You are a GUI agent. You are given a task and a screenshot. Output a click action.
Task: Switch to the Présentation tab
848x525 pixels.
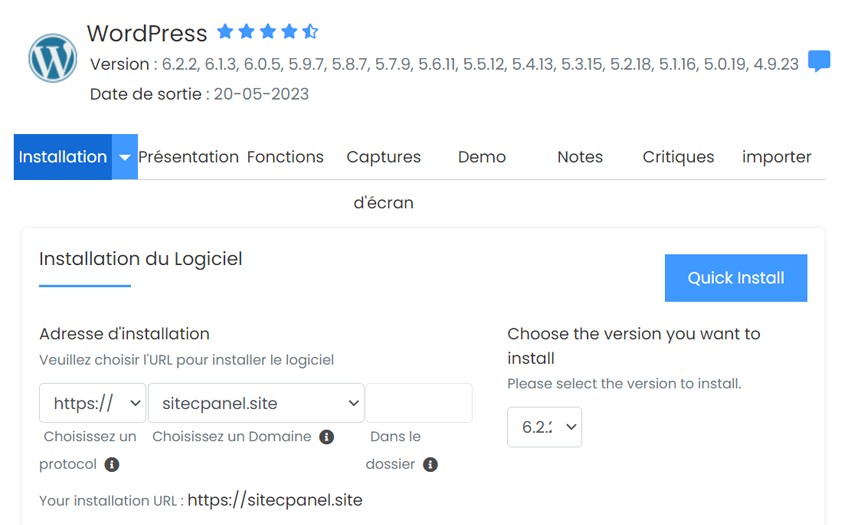coord(188,157)
